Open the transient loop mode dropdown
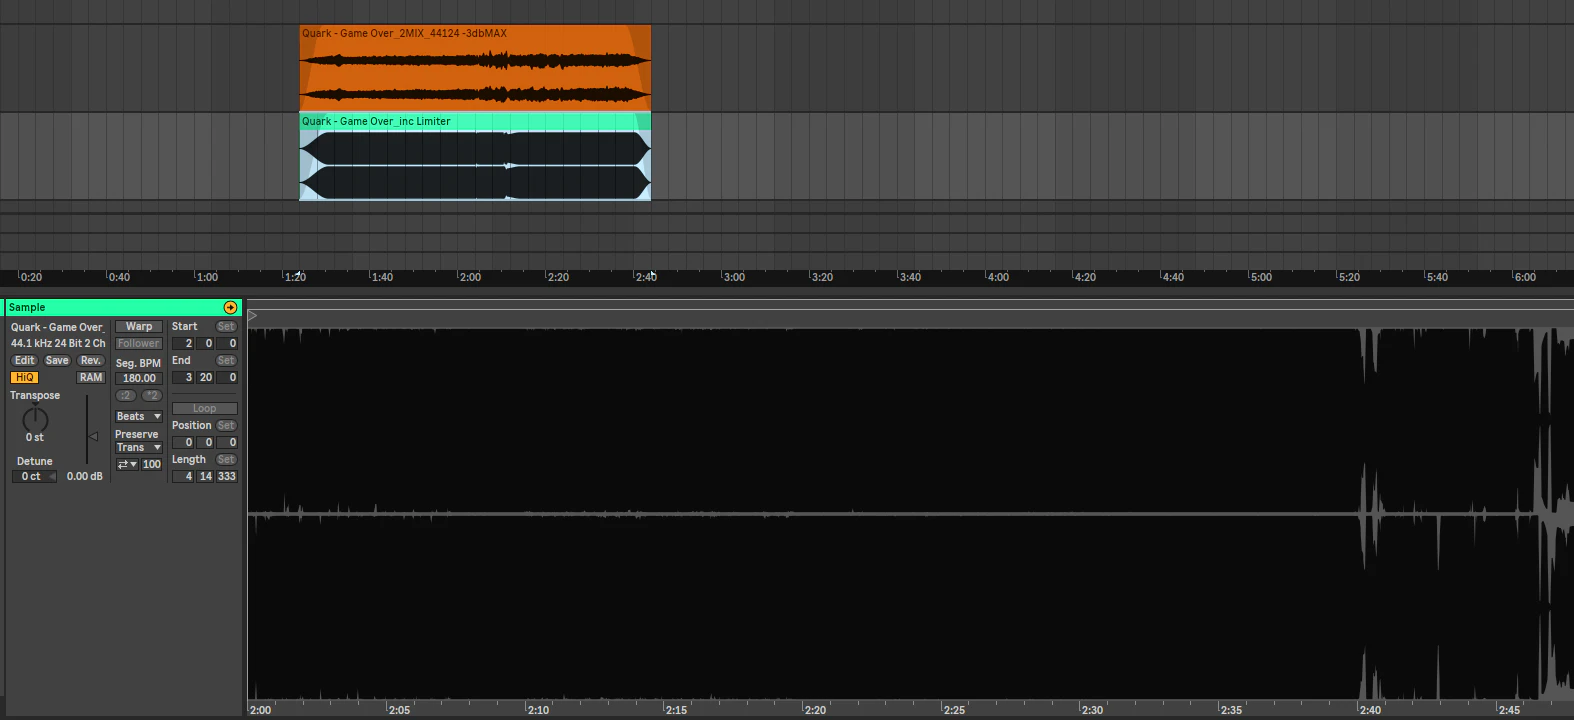This screenshot has height=720, width=1574. pos(127,464)
